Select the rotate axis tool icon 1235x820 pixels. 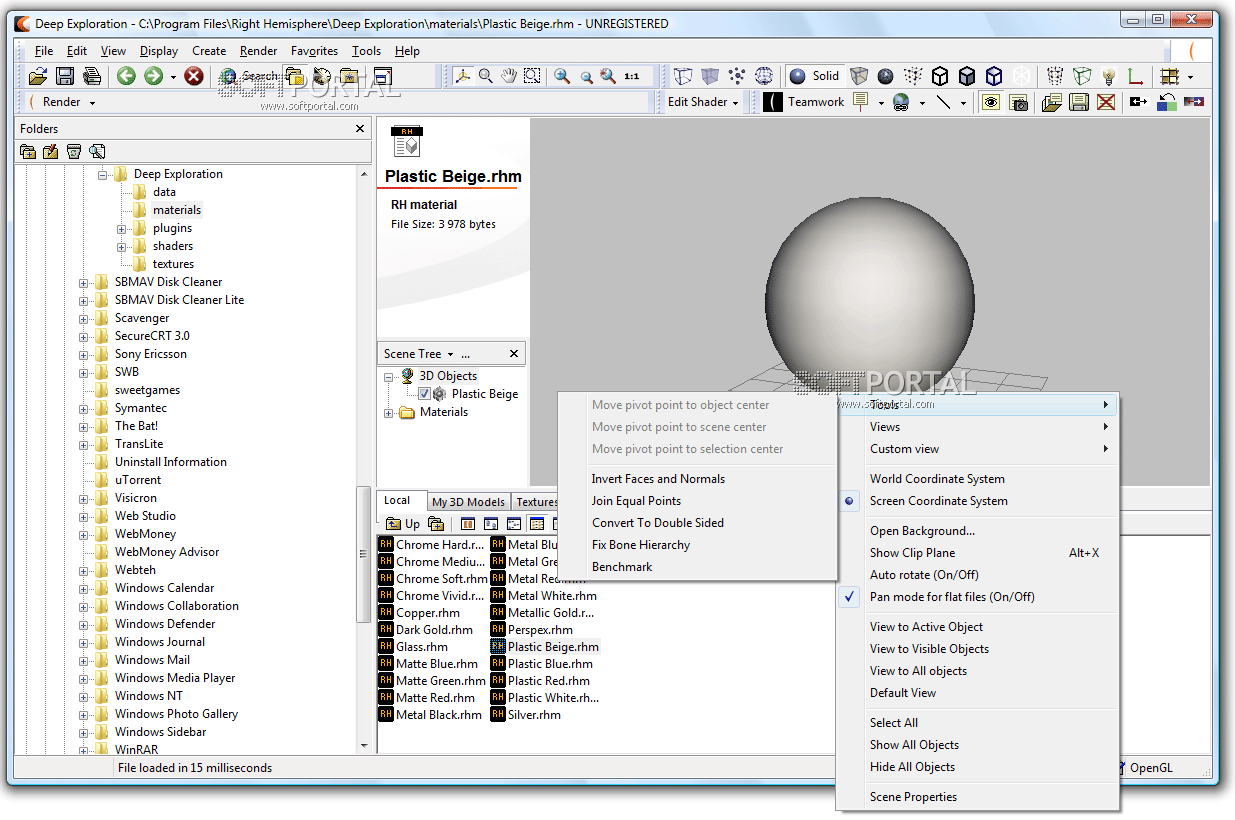click(x=462, y=76)
